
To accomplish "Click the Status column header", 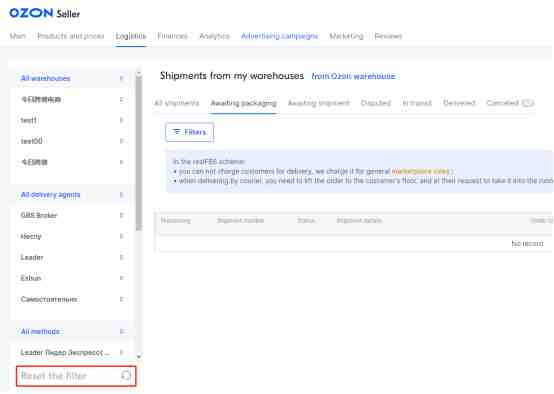I will [306, 220].
